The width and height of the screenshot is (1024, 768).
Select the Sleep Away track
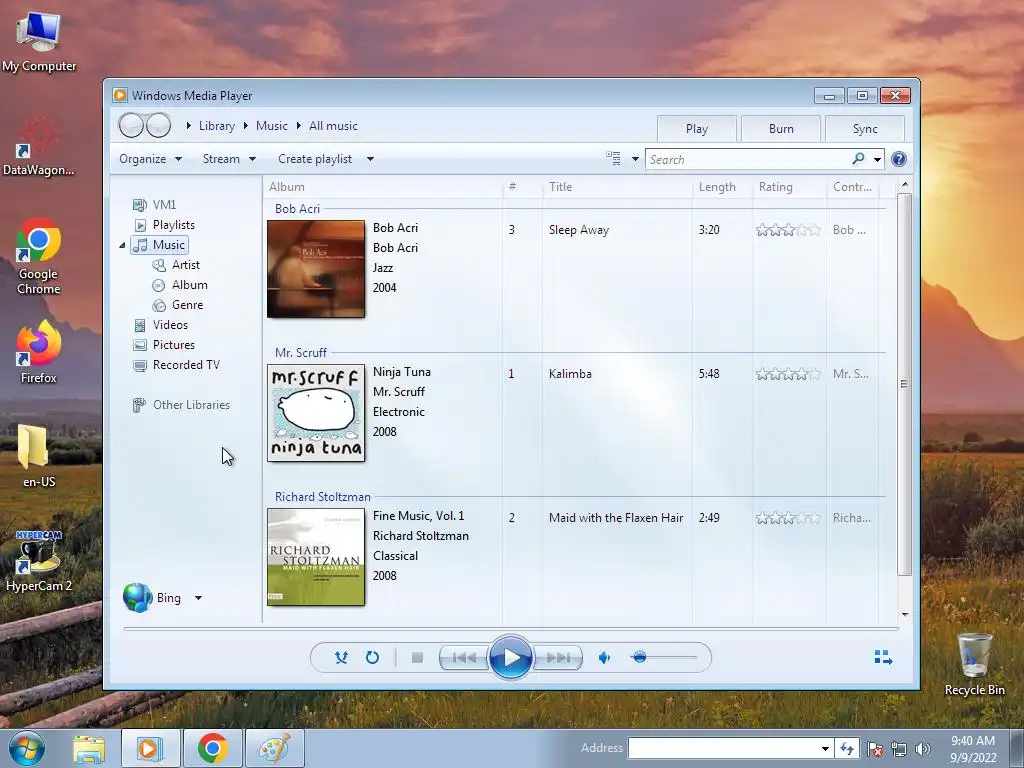(x=579, y=230)
